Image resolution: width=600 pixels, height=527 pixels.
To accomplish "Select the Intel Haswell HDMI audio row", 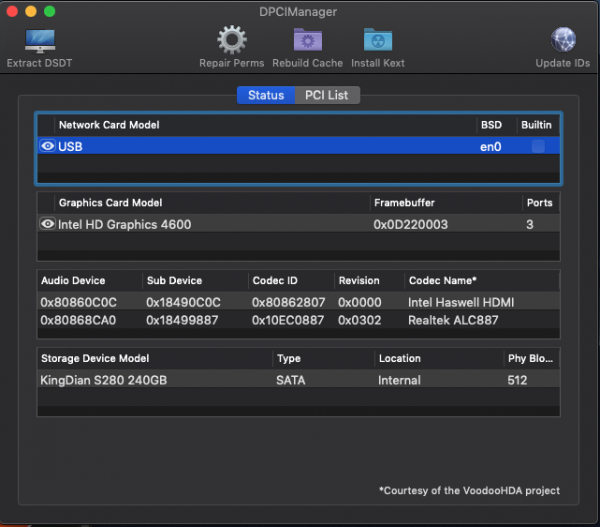I will [x=298, y=301].
